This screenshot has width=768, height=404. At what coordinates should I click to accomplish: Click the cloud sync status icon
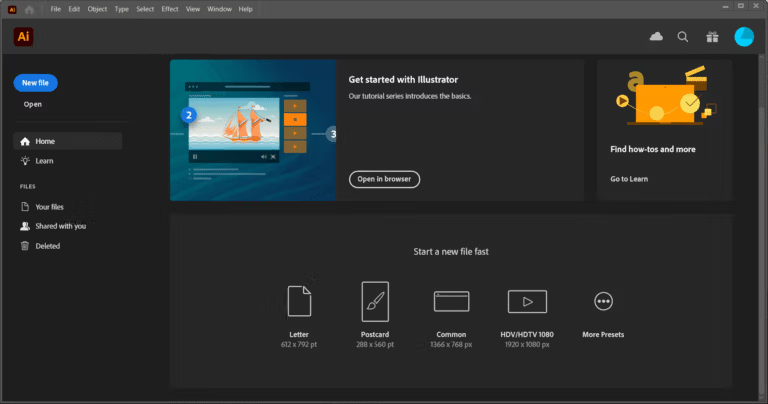tap(656, 37)
